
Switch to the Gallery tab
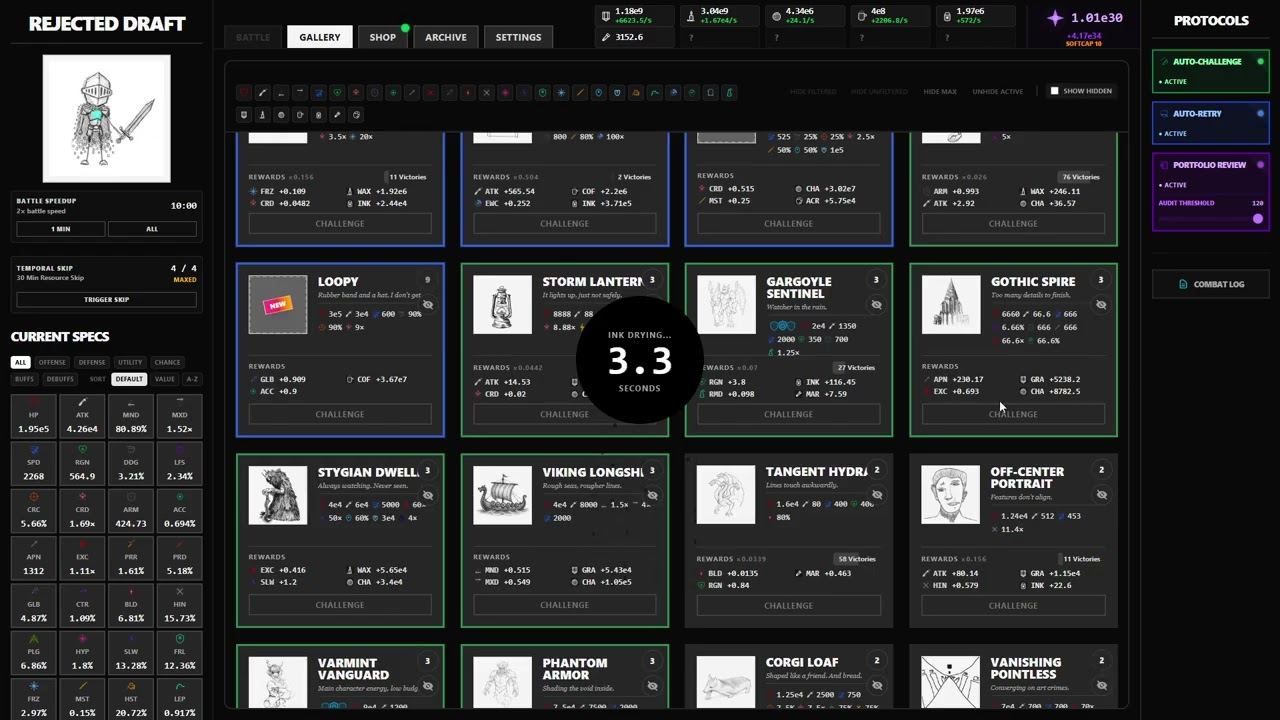[x=320, y=37]
